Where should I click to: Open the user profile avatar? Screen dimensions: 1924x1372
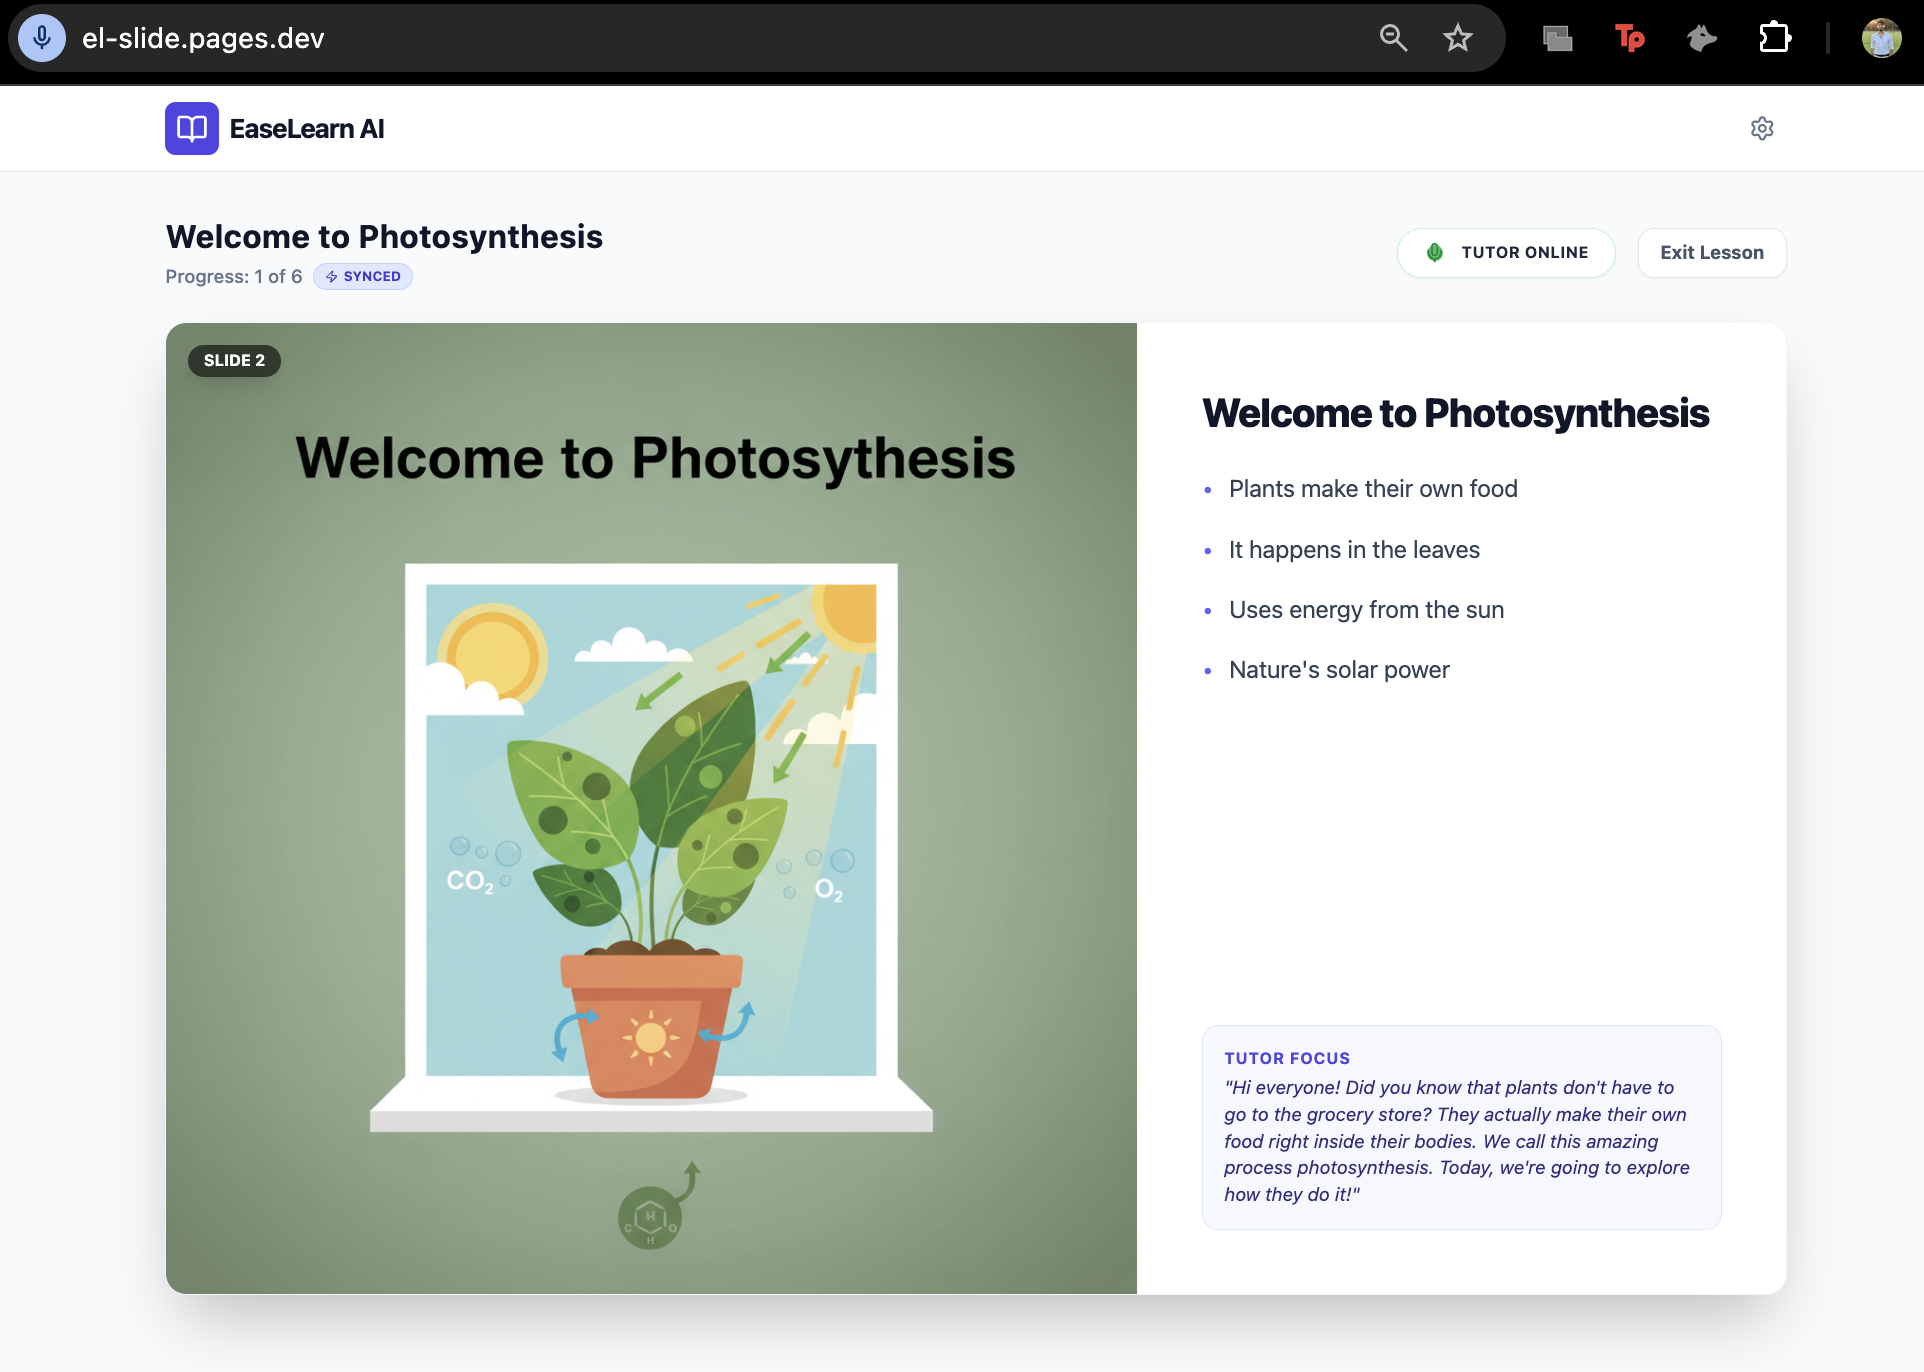(x=1881, y=38)
